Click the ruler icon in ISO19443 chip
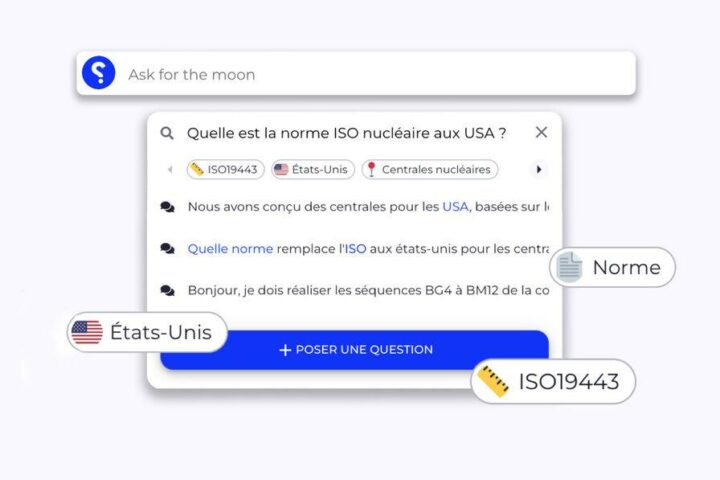The width and height of the screenshot is (720, 480). coord(197,169)
